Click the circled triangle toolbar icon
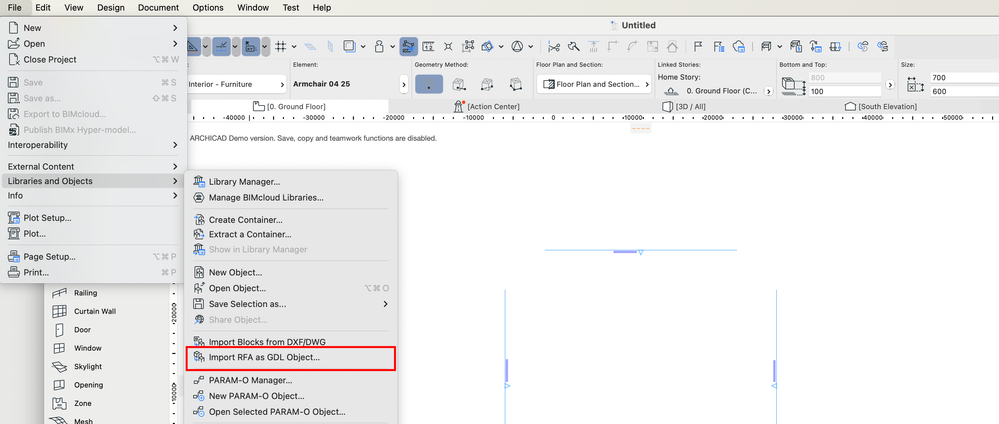This screenshot has width=999, height=424. pyautogui.click(x=517, y=47)
